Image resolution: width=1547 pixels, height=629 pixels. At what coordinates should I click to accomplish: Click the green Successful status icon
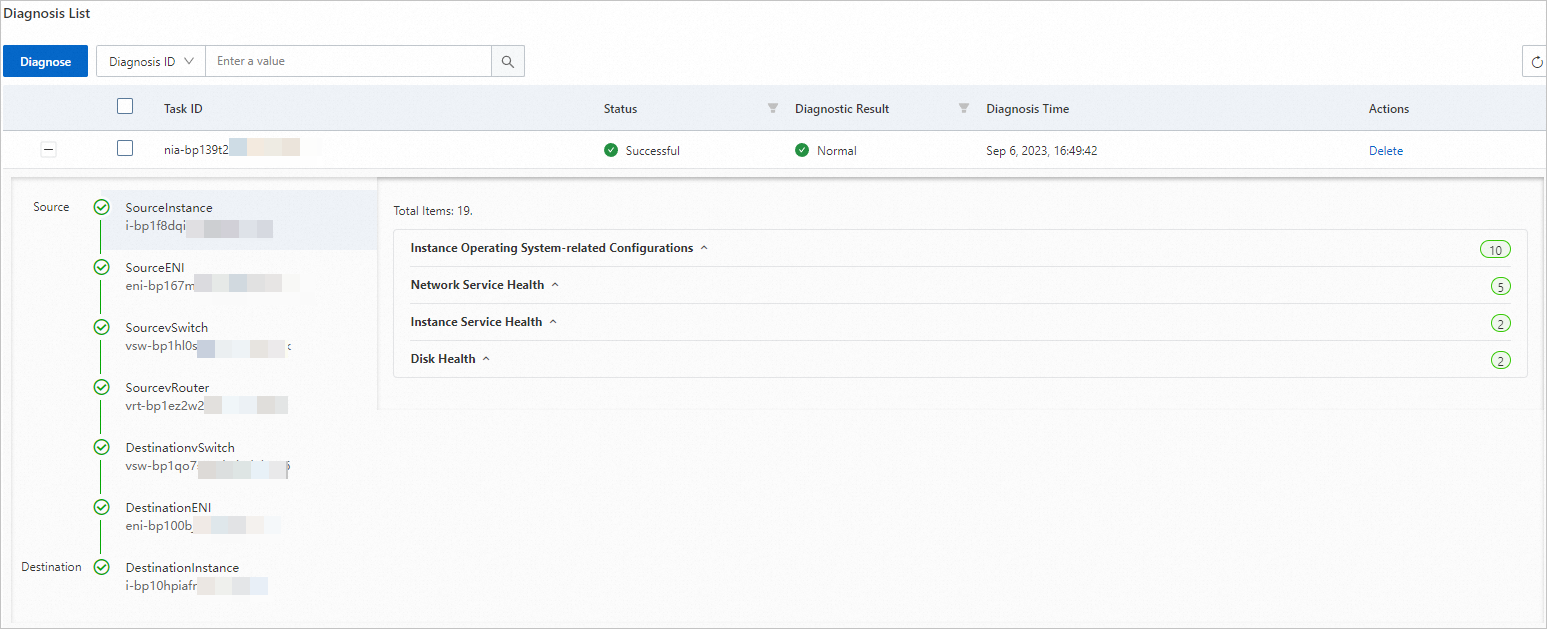pos(611,150)
